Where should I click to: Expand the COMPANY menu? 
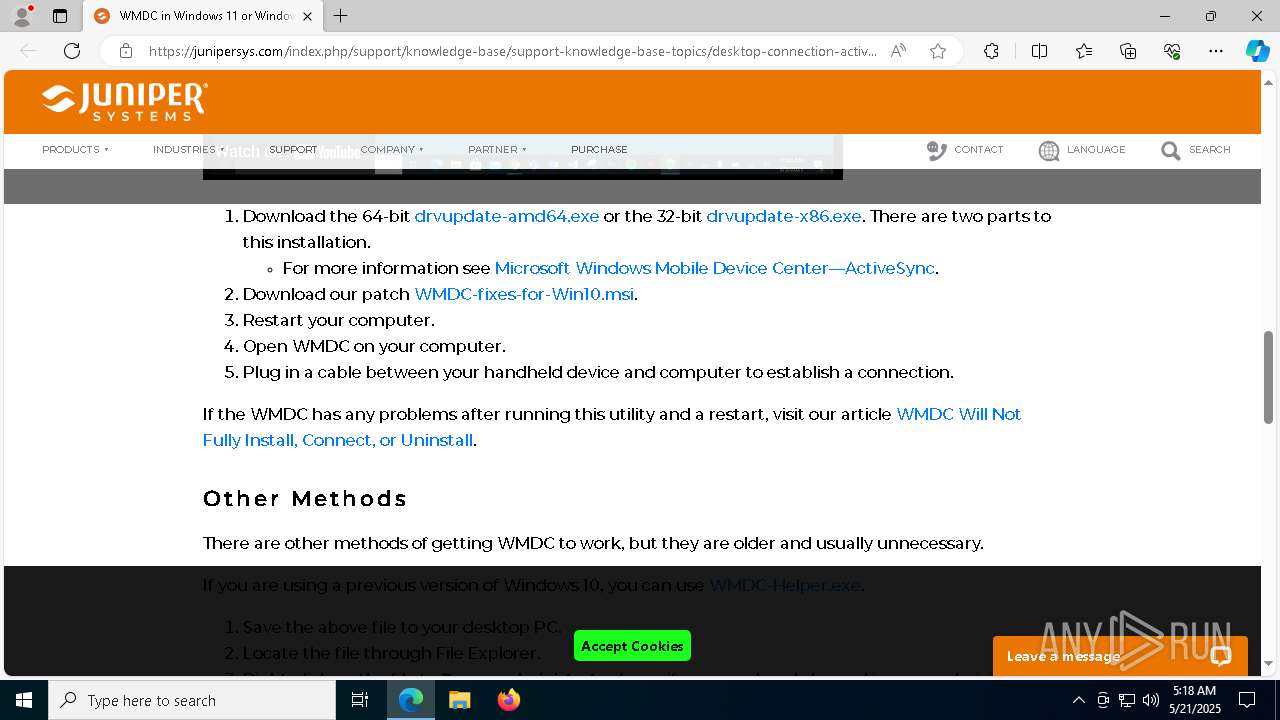392,149
